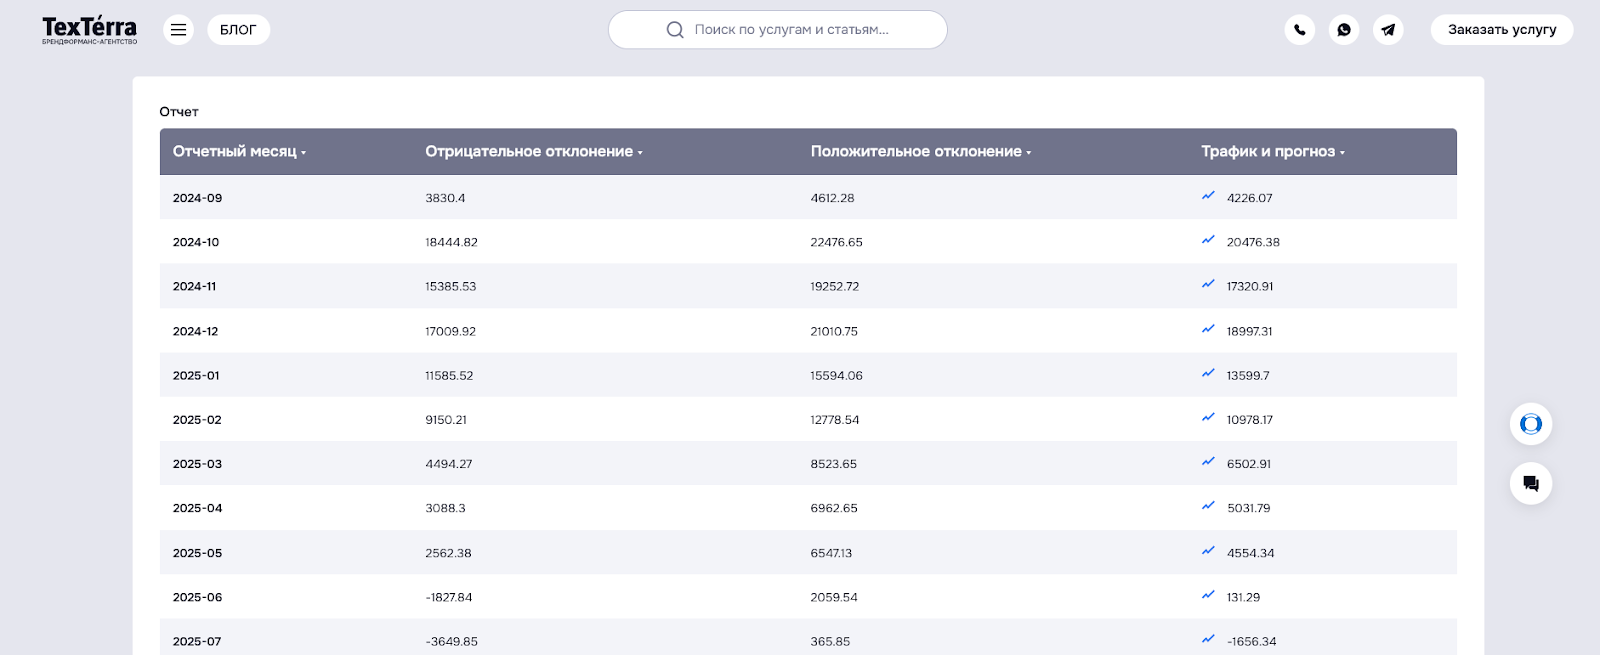Click trend icon beside 18997.31
This screenshot has width=1600, height=655.
1208,329
